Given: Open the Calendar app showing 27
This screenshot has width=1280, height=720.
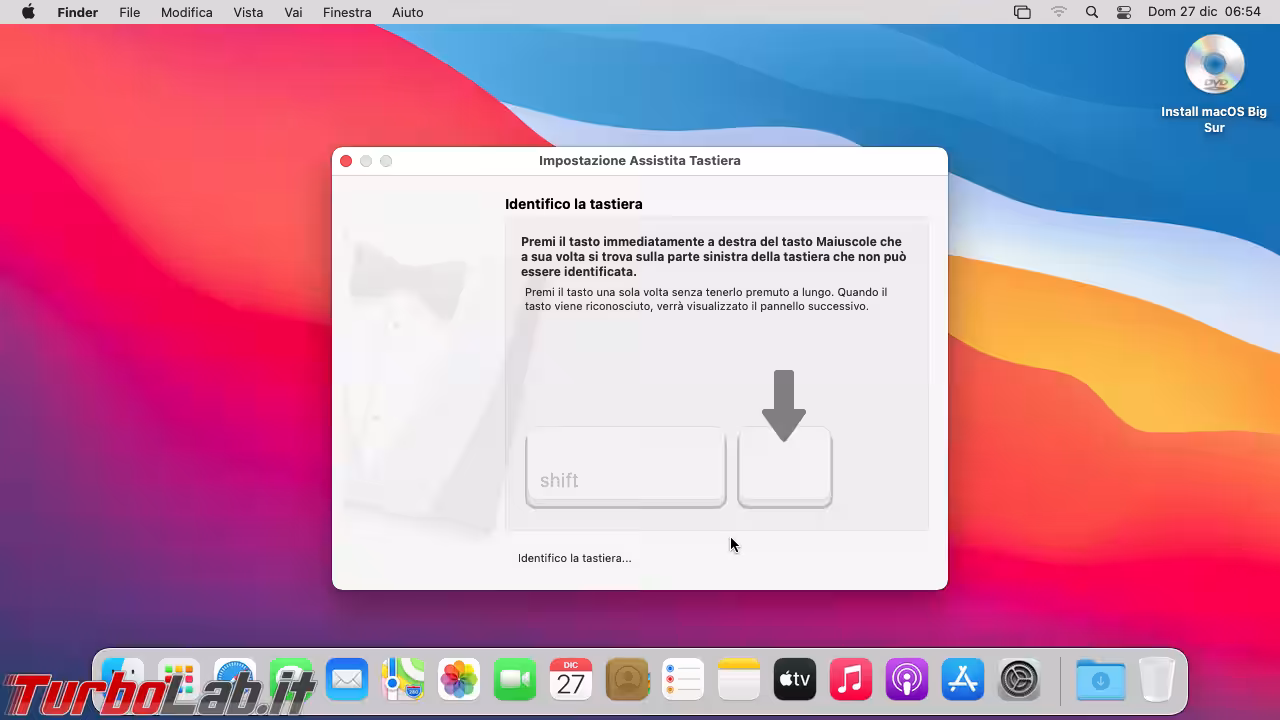Looking at the screenshot, I should coord(571,681).
